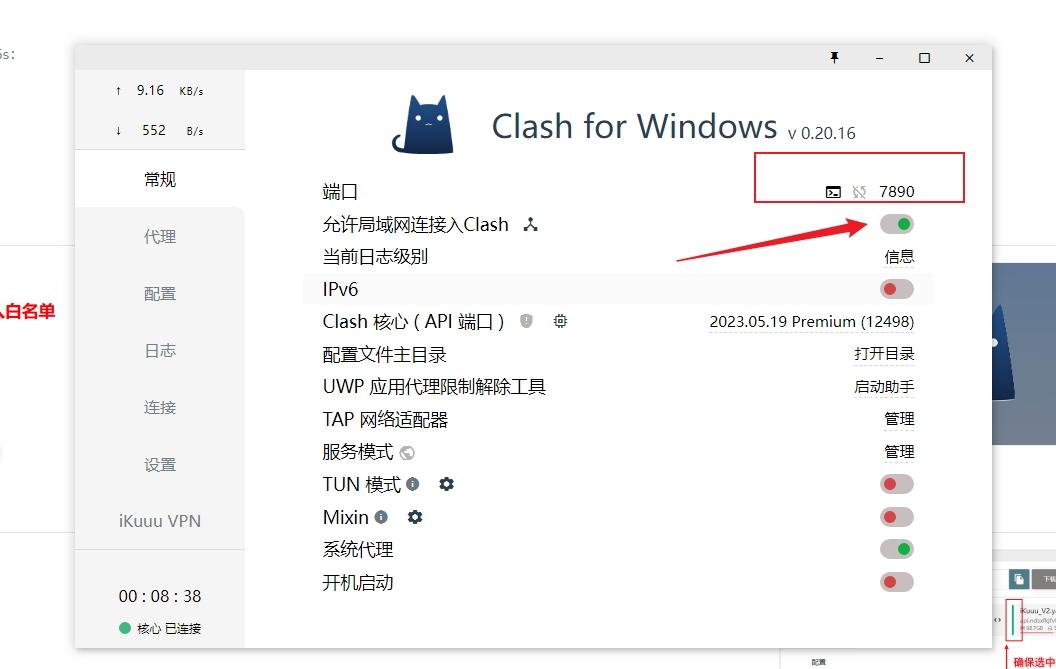
Task: Click the UWP 应用代理限制解除工具 label
Action: point(434,387)
